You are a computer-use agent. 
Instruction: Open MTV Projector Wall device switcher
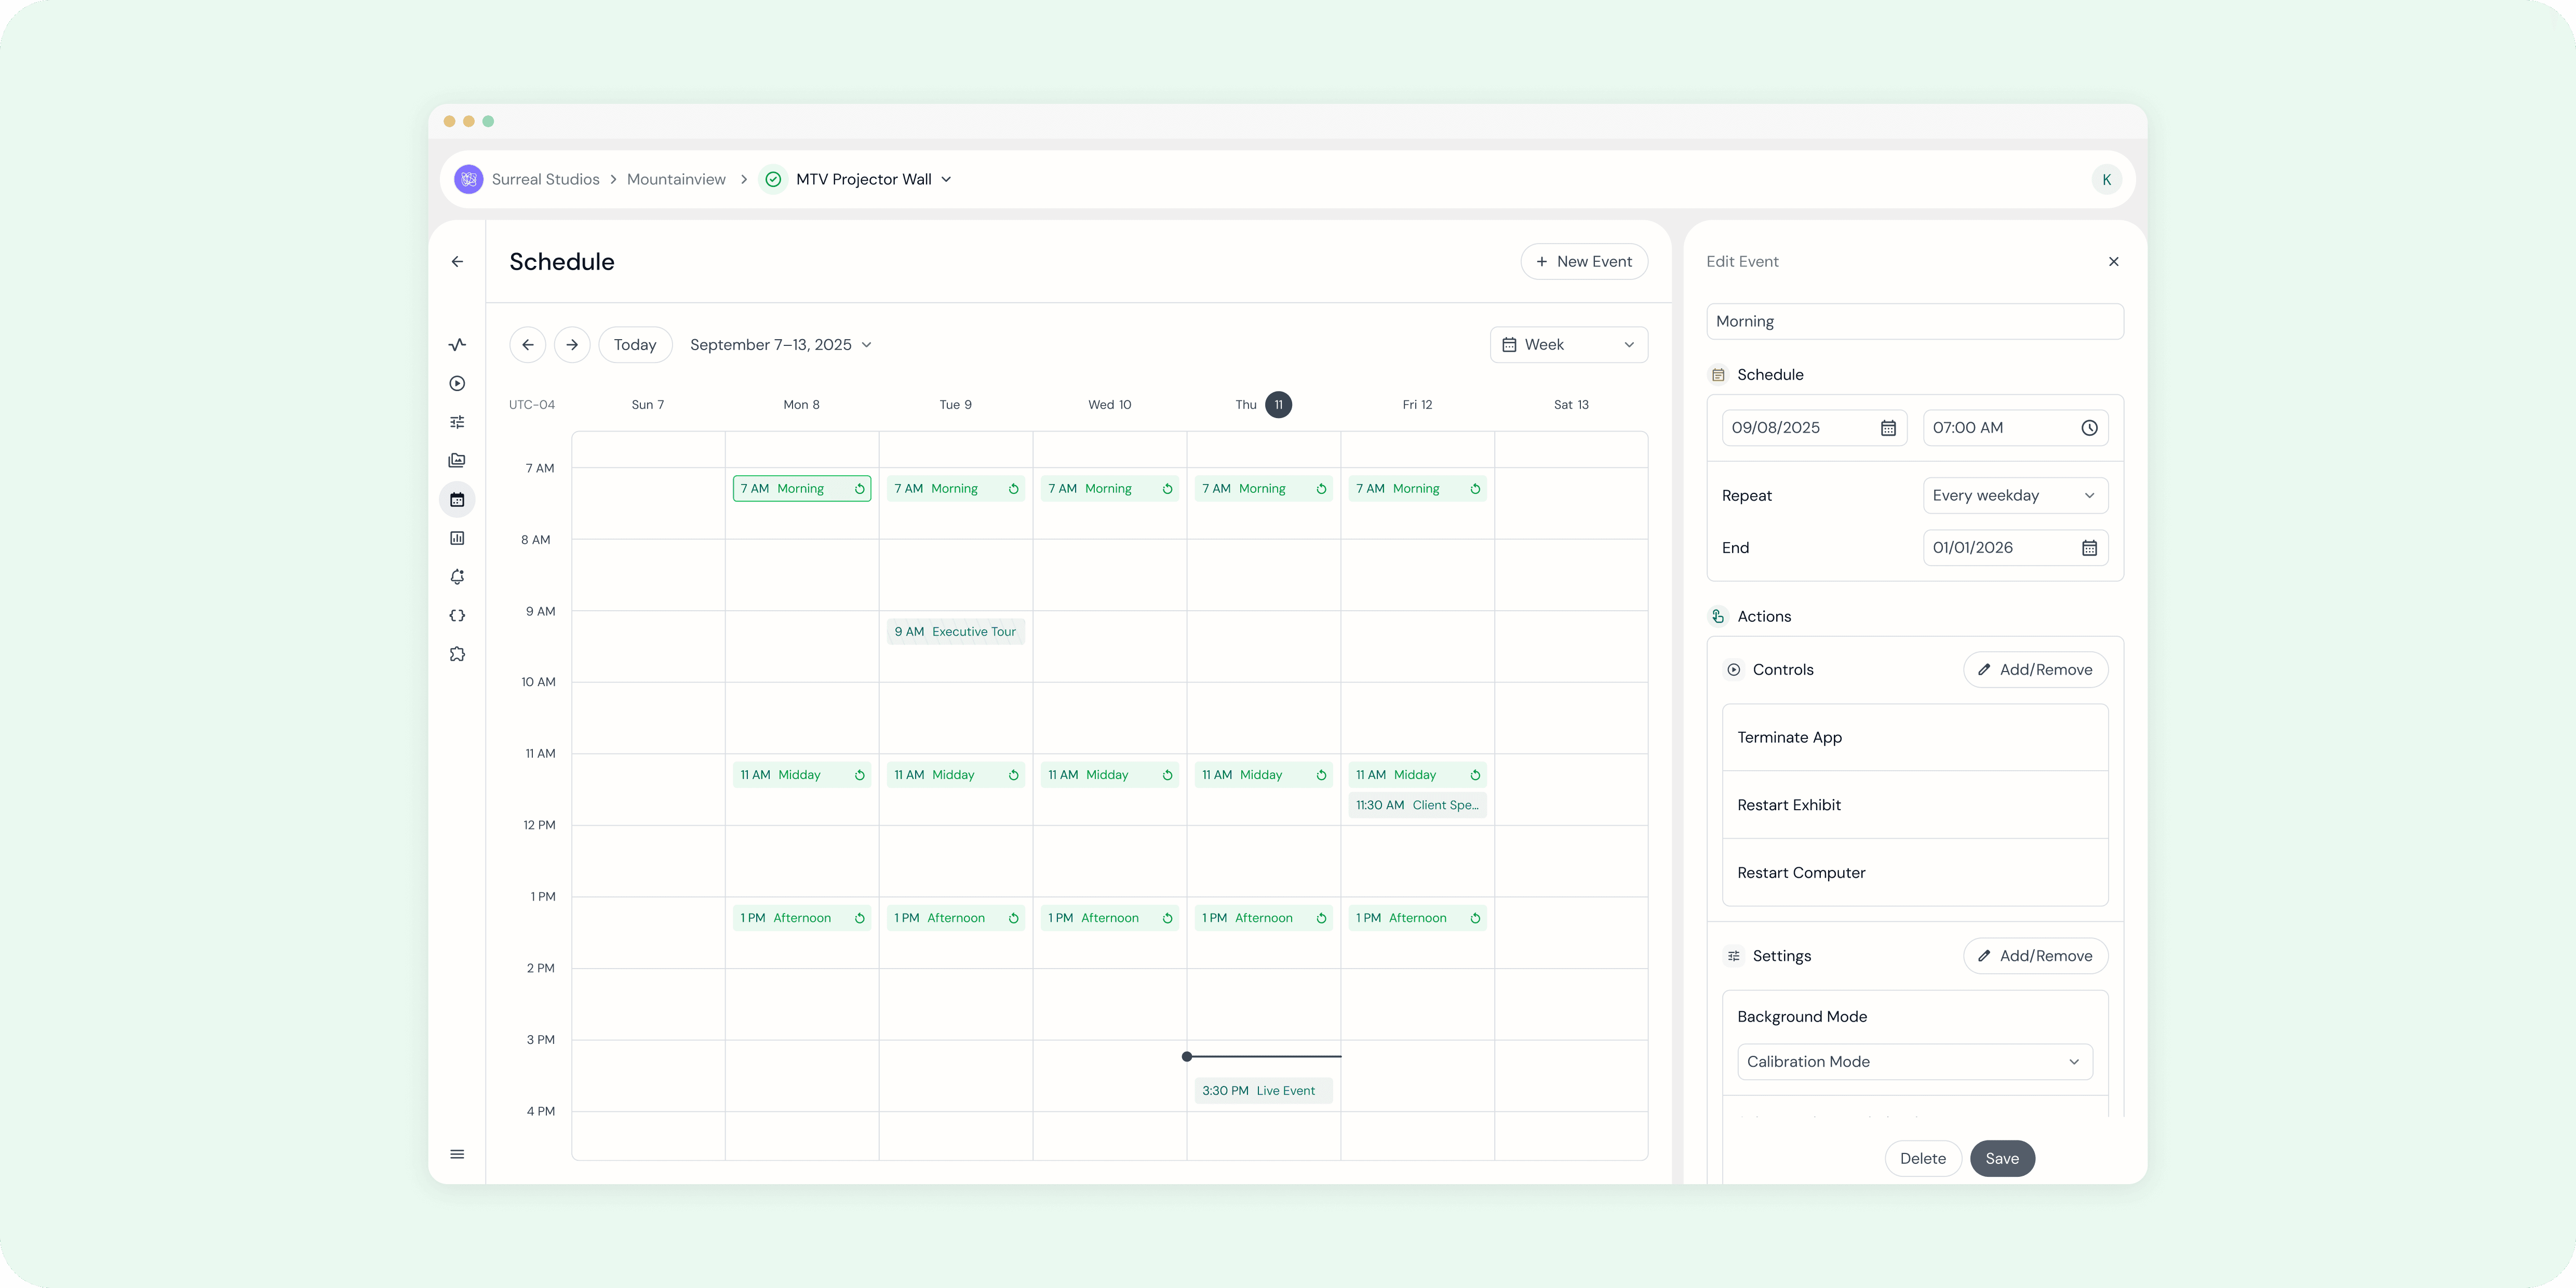click(873, 179)
